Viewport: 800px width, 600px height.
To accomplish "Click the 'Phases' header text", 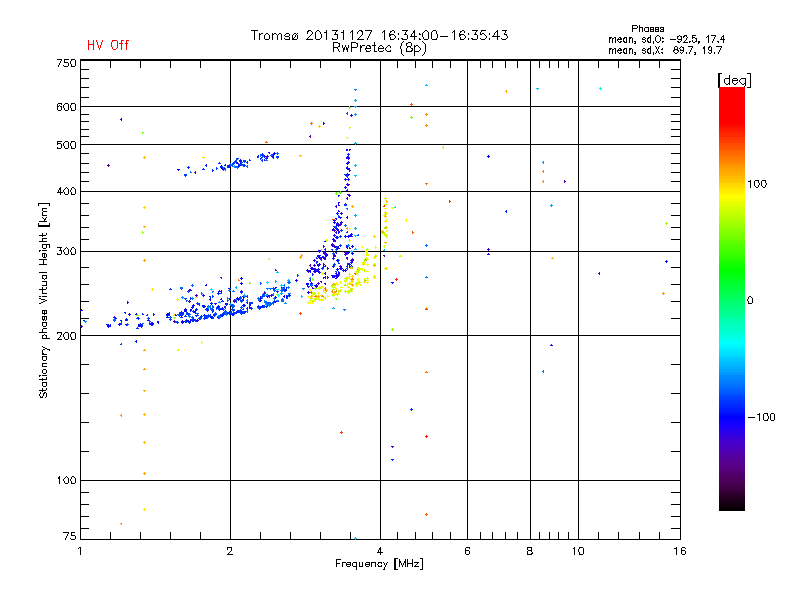I will pyautogui.click(x=647, y=29).
